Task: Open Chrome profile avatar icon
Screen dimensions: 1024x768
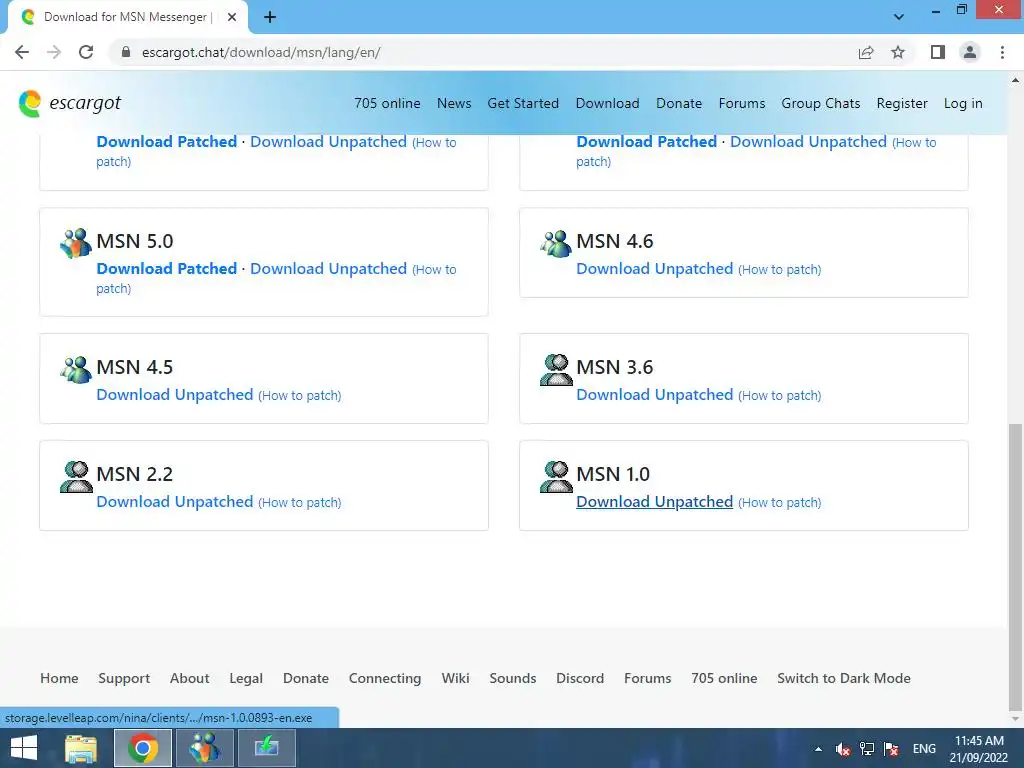Action: (970, 52)
